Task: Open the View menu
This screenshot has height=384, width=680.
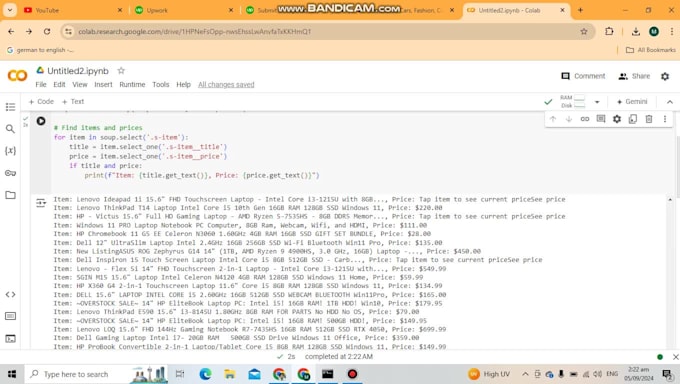Action: click(80, 85)
